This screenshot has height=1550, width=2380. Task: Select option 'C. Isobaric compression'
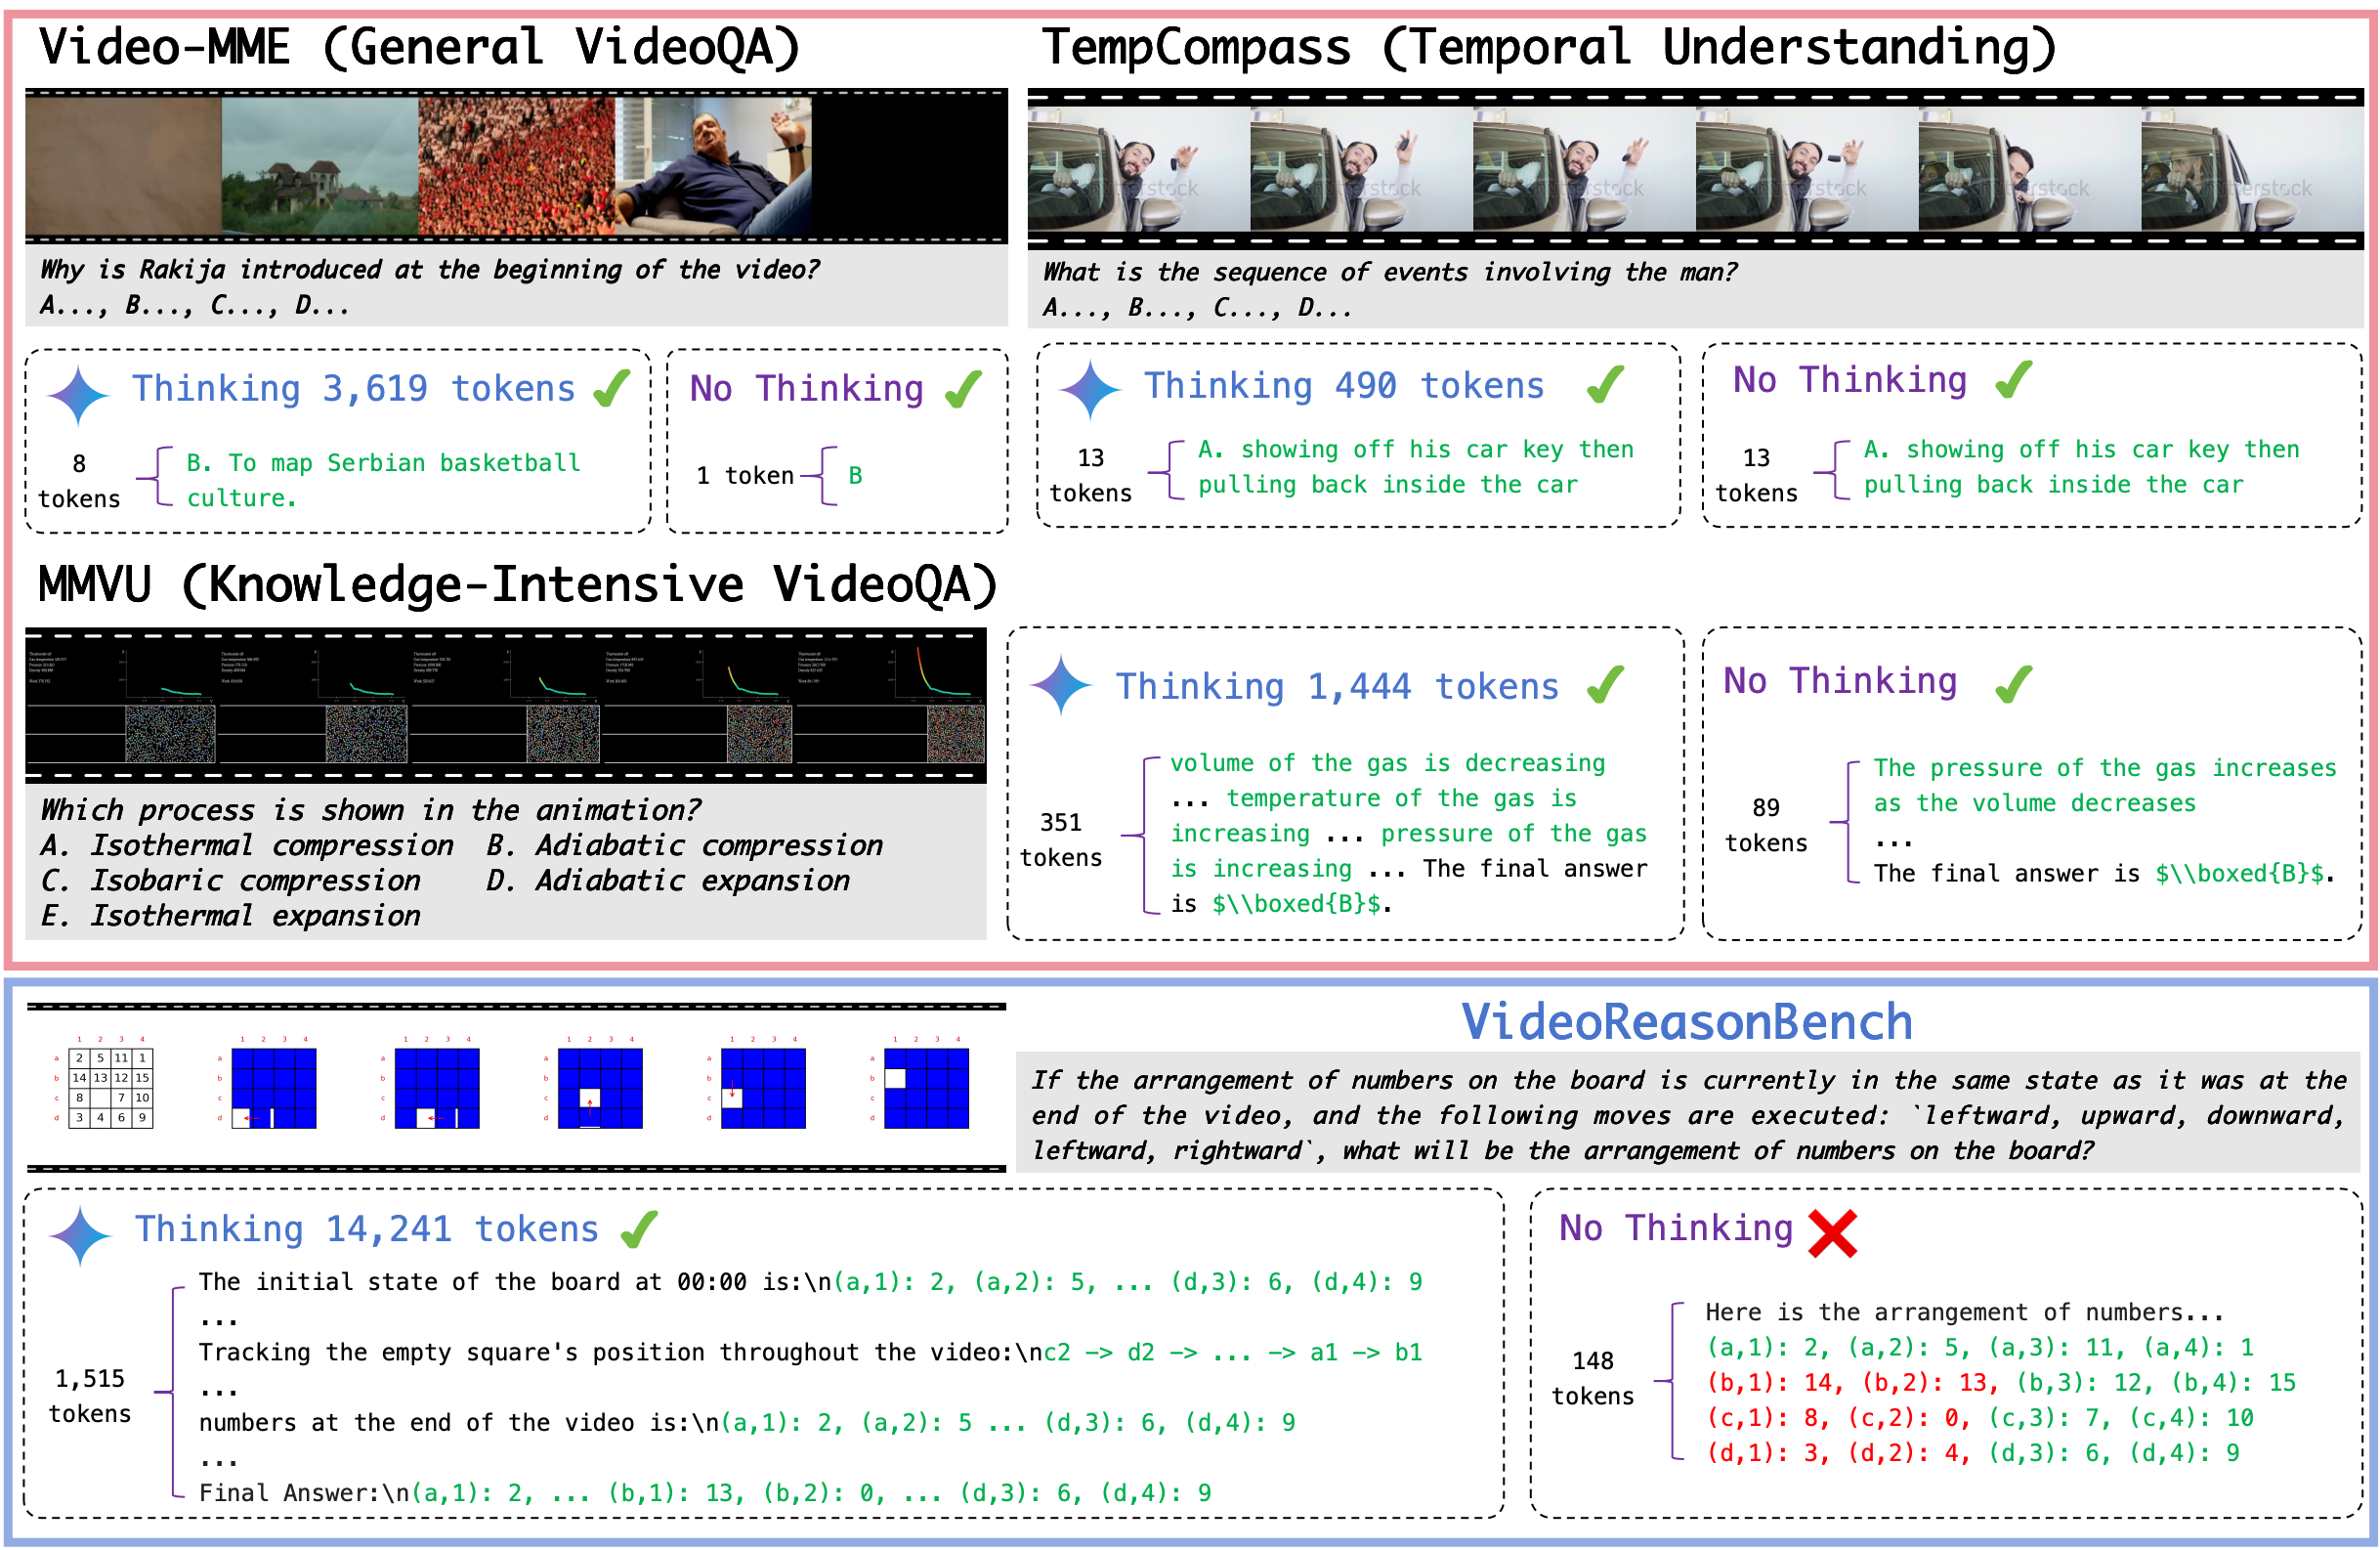pos(230,881)
